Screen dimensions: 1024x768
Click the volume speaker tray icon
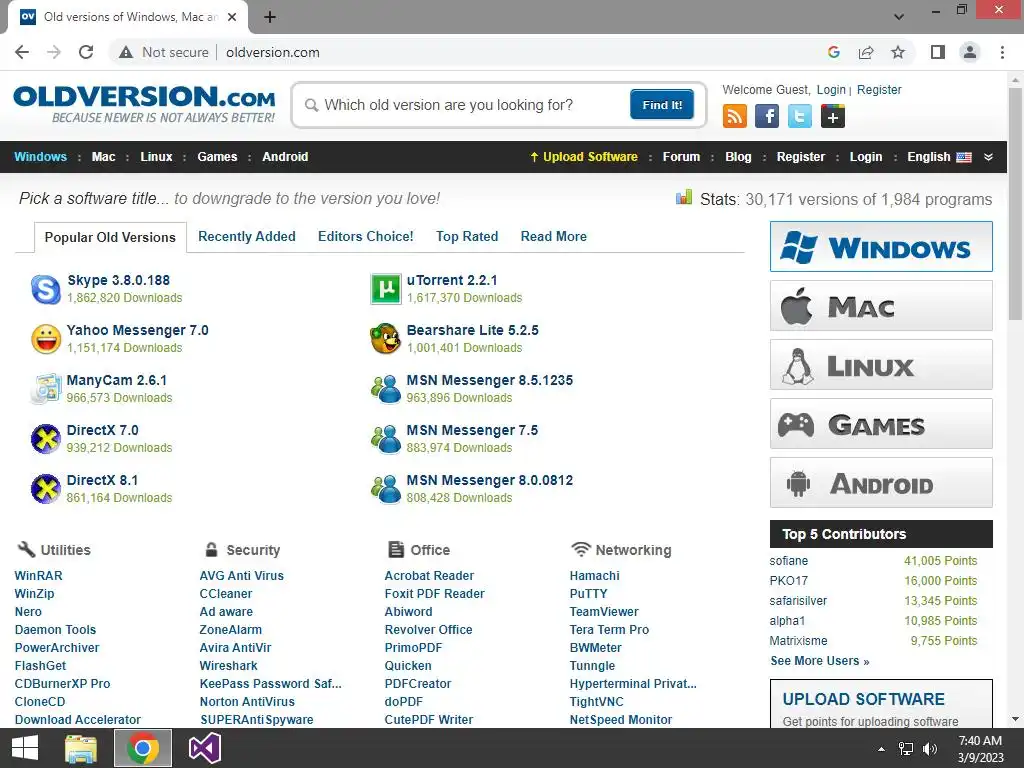click(x=930, y=749)
